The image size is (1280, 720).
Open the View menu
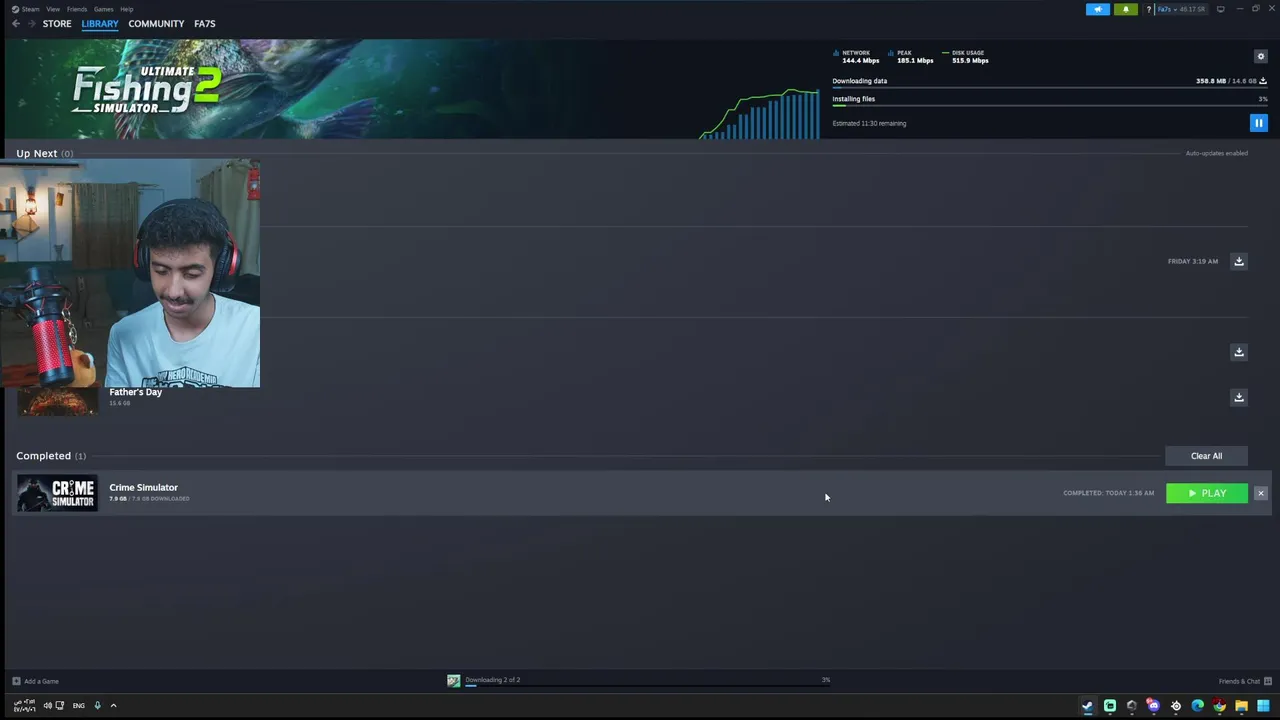coord(53,9)
